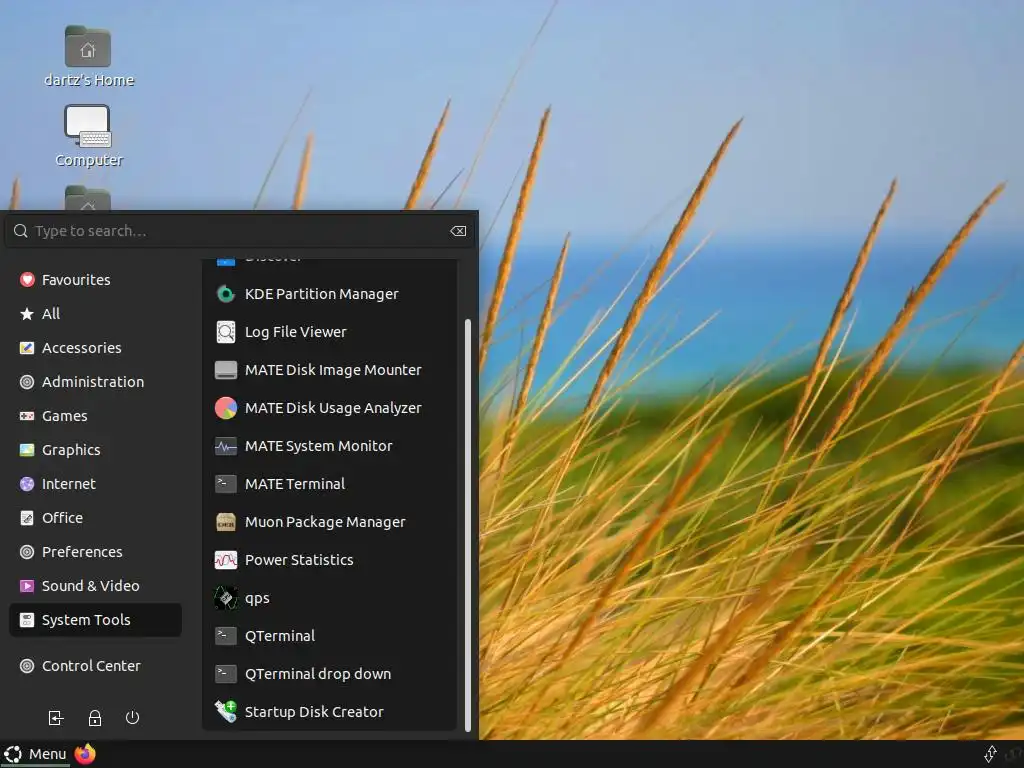Image resolution: width=1024 pixels, height=768 pixels.
Task: Open Muon Package Manager icon
Action: click(x=225, y=522)
